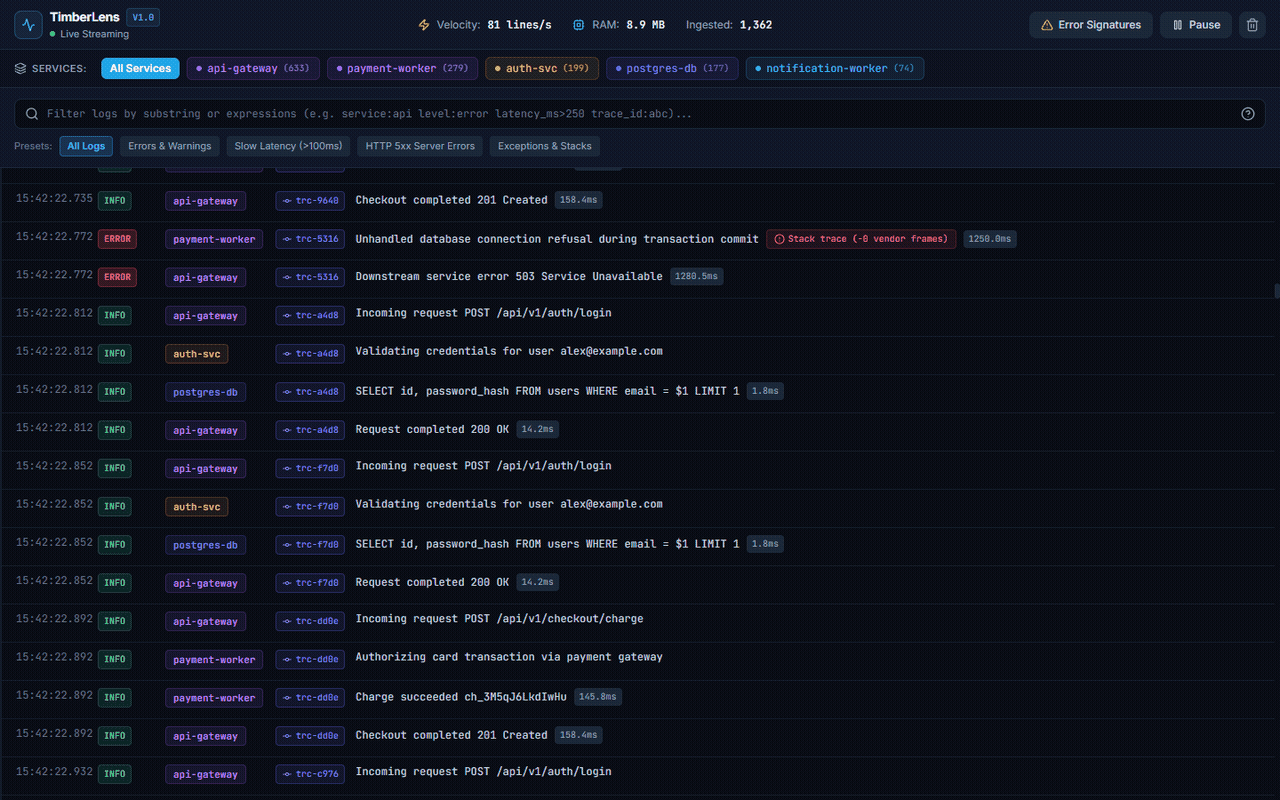Filter by notification-worker service chip

[x=835, y=68]
